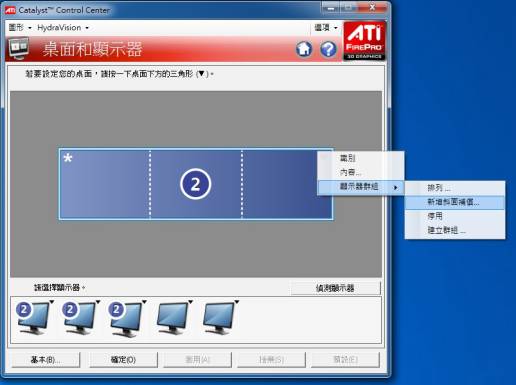This screenshot has width=516, height=385.
Task: Open the HydraVision dropdown menu
Action: click(63, 28)
